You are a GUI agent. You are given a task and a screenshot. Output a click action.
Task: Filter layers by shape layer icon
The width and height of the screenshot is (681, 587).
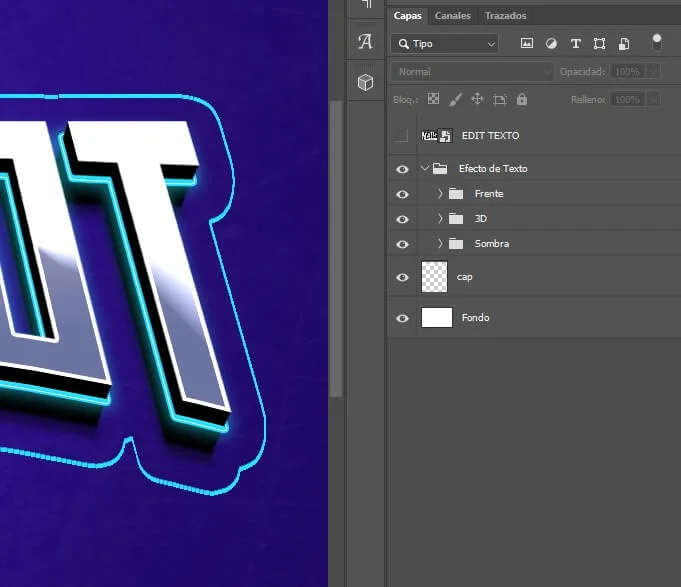[599, 44]
